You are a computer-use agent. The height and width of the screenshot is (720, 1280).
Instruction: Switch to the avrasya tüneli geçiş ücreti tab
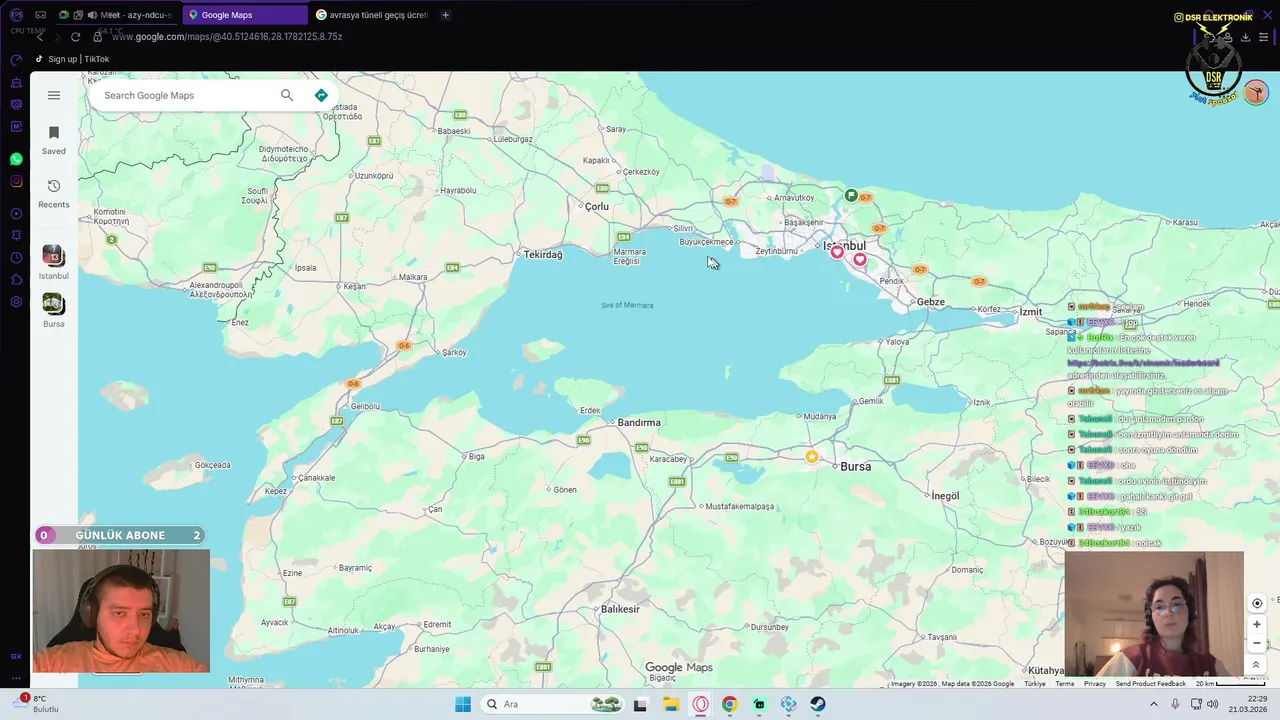[x=372, y=15]
